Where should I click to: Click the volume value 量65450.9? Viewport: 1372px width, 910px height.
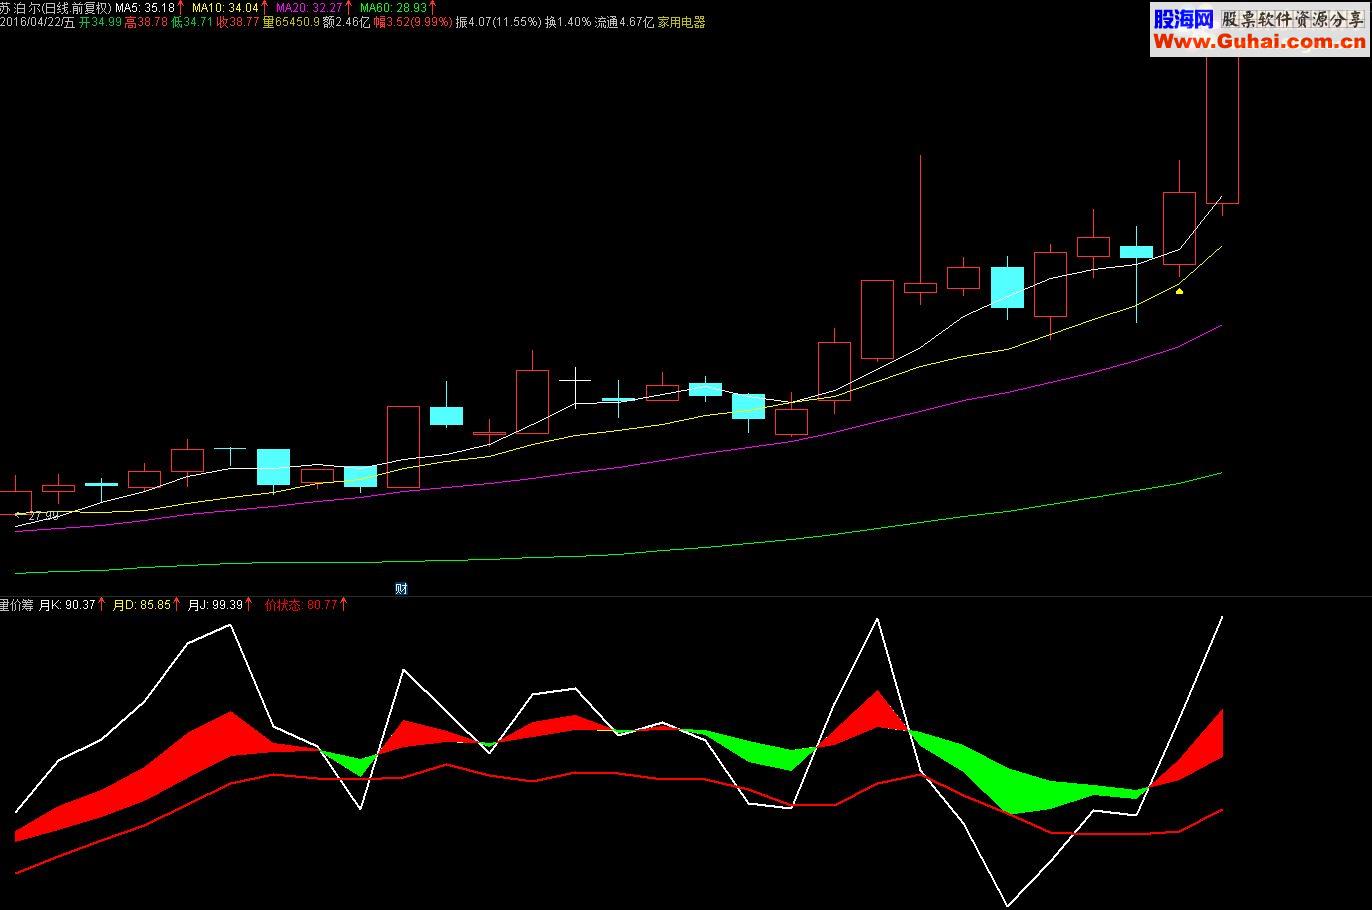[291, 22]
